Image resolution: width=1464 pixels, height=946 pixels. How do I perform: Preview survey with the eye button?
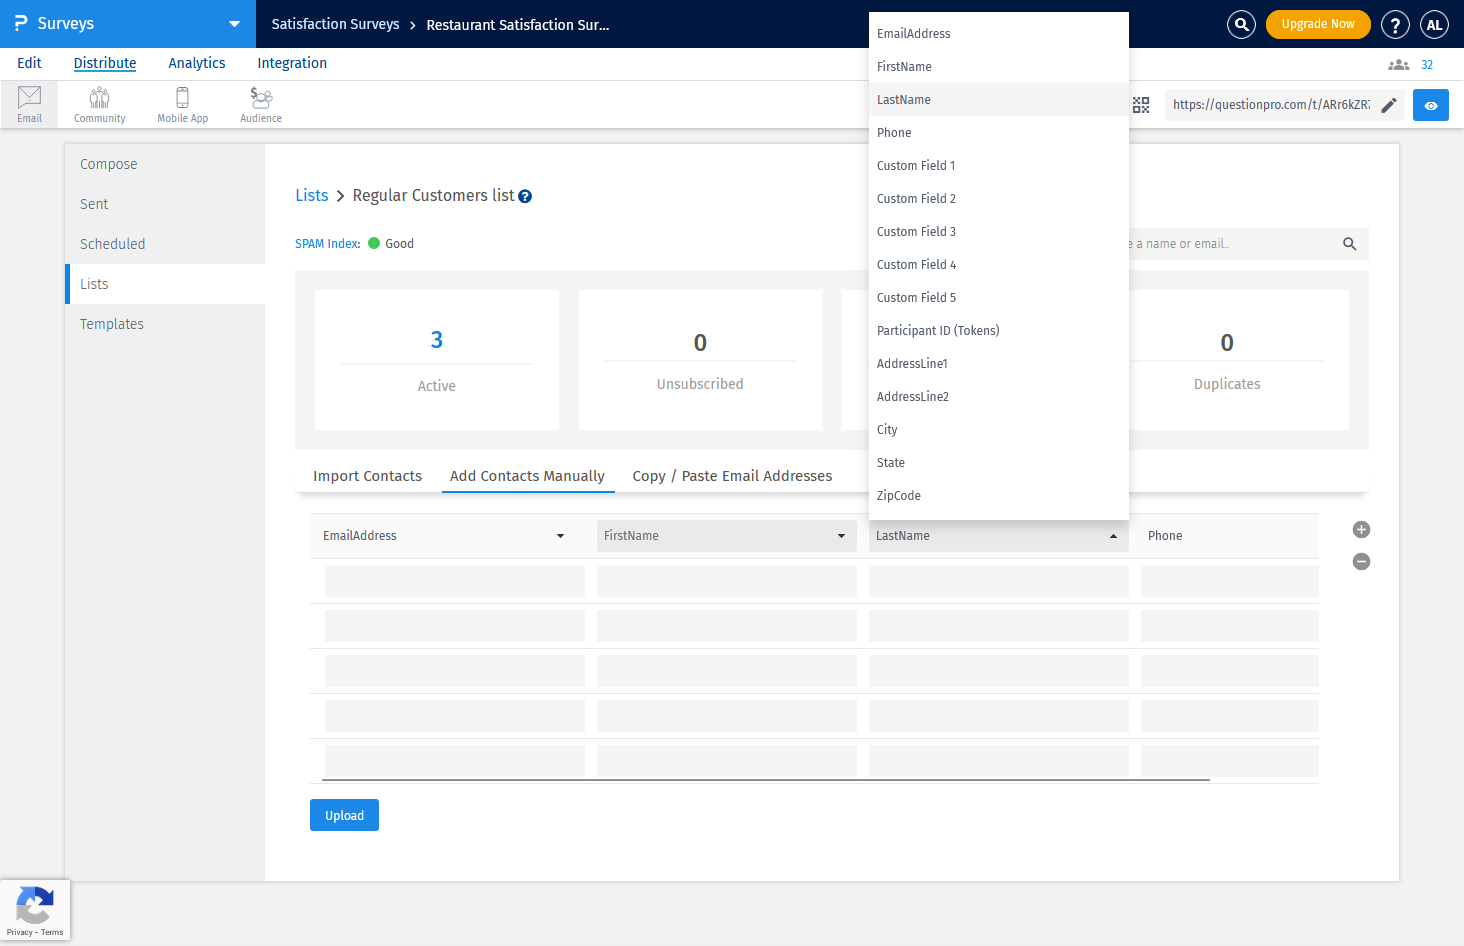tap(1430, 105)
